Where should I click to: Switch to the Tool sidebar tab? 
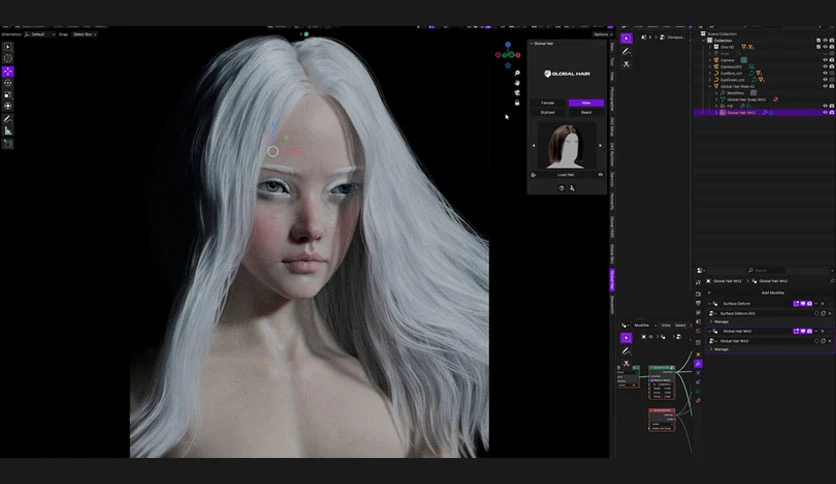tap(612, 61)
